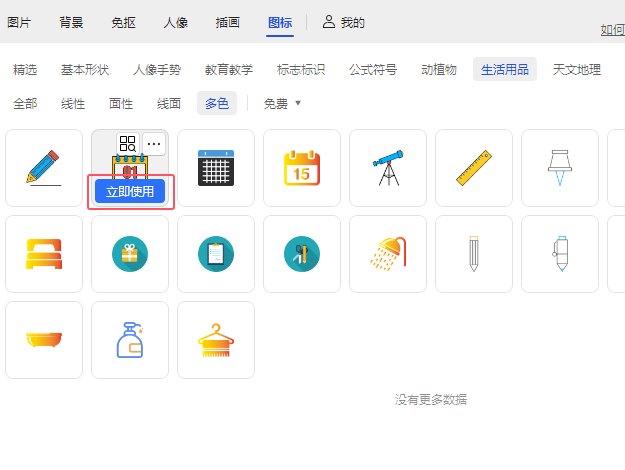Image resolution: width=625 pixels, height=470 pixels.
Task: Select the 标志标识 category
Action: pyautogui.click(x=301, y=70)
